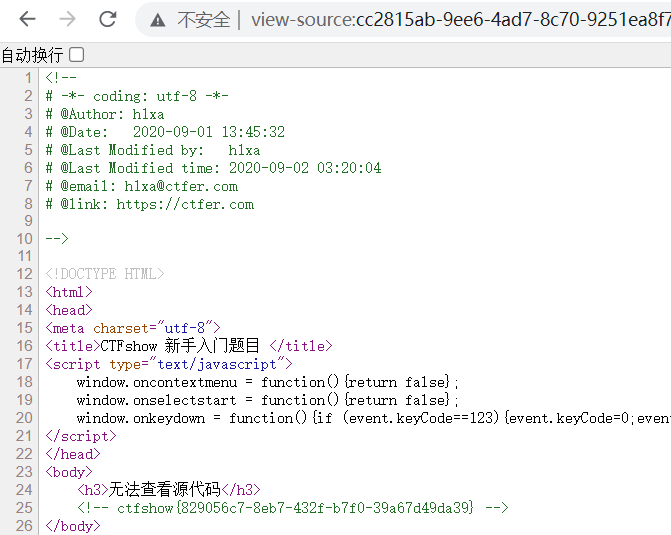
Task: Click the opening <html> tag
Action: tap(69, 292)
